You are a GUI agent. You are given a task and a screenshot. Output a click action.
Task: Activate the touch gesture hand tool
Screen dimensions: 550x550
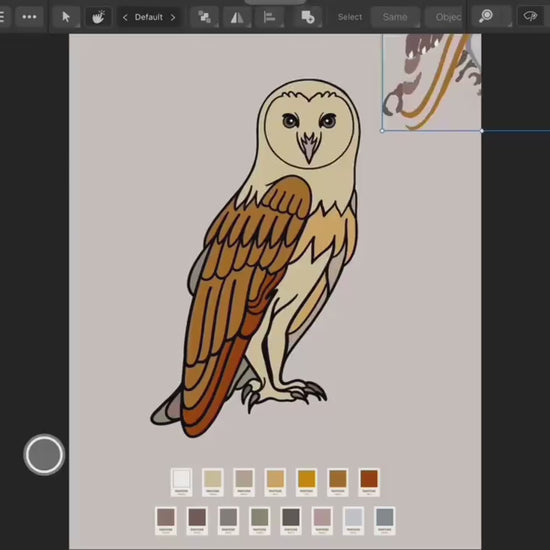click(x=98, y=17)
